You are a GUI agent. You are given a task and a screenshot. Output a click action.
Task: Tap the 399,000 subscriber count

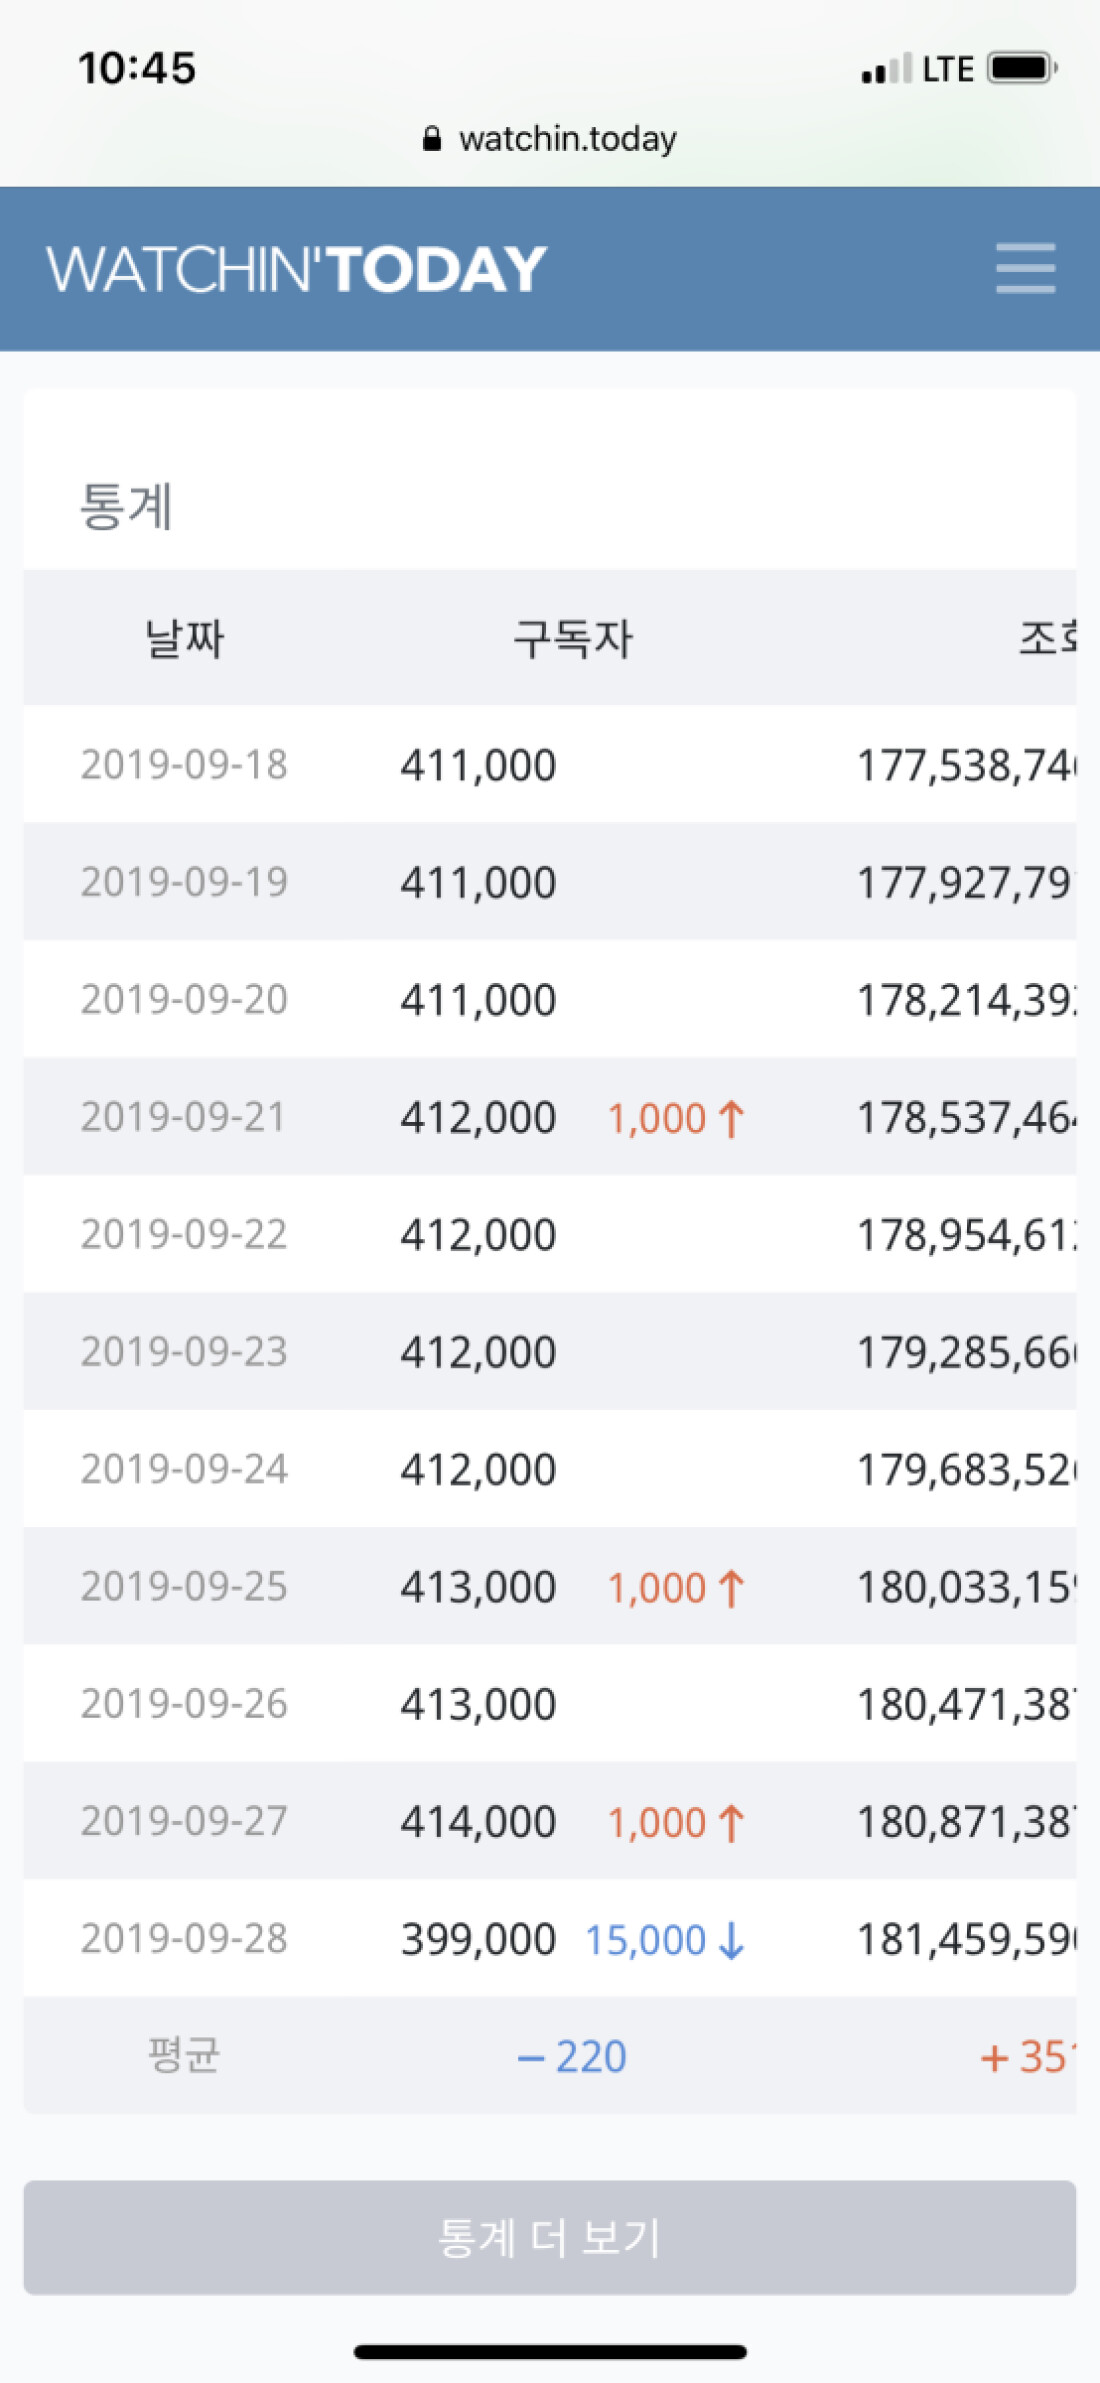point(478,1940)
